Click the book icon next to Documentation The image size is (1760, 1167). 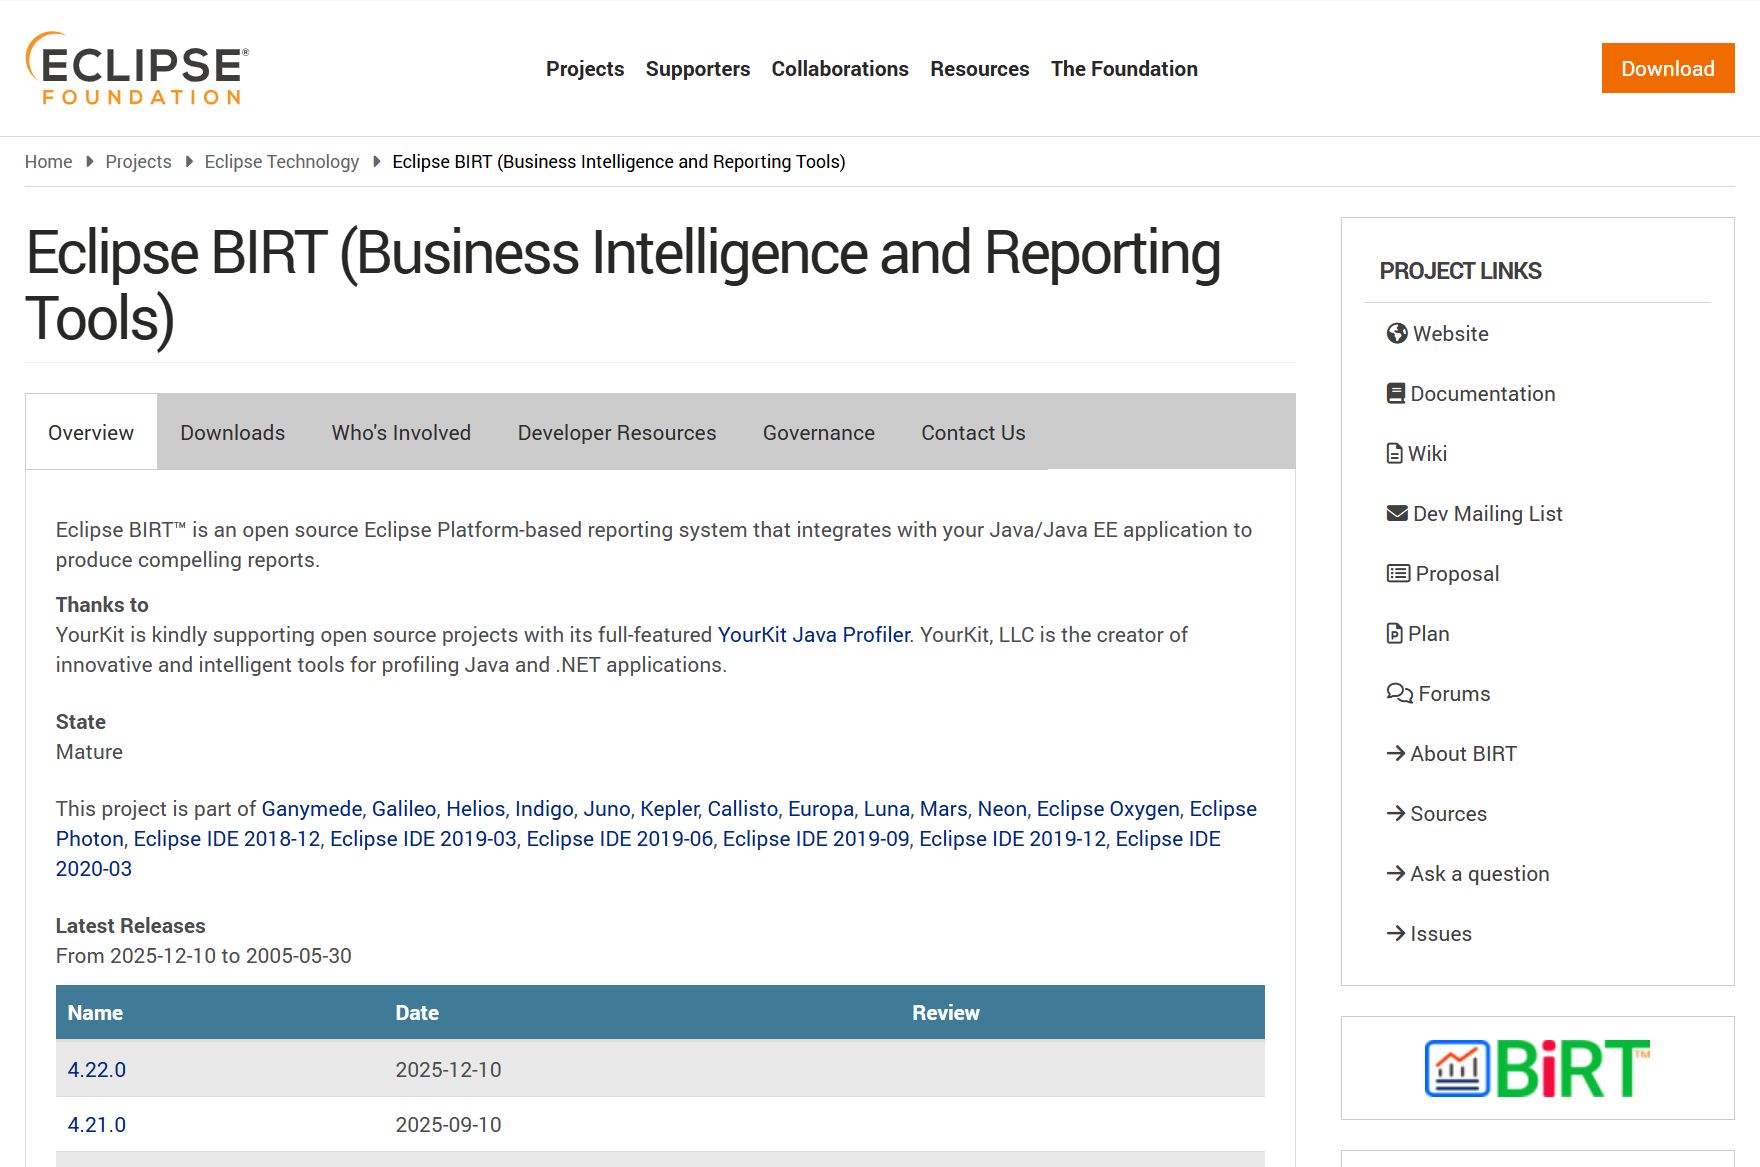(1395, 394)
